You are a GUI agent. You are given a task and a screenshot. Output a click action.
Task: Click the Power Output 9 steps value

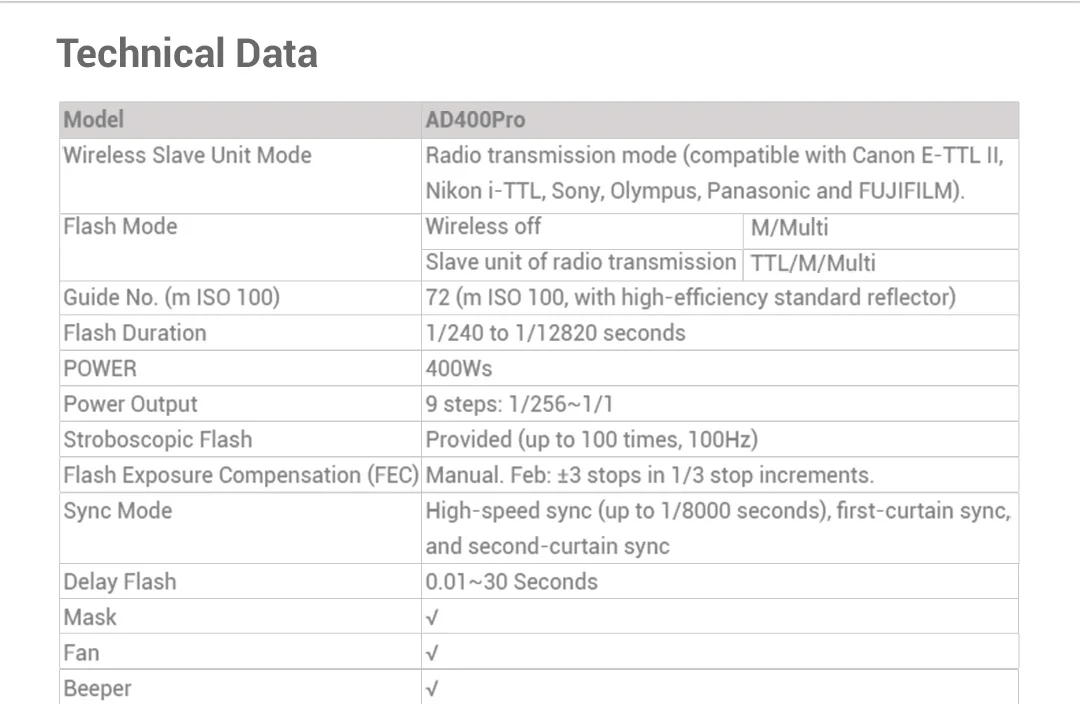pos(519,404)
